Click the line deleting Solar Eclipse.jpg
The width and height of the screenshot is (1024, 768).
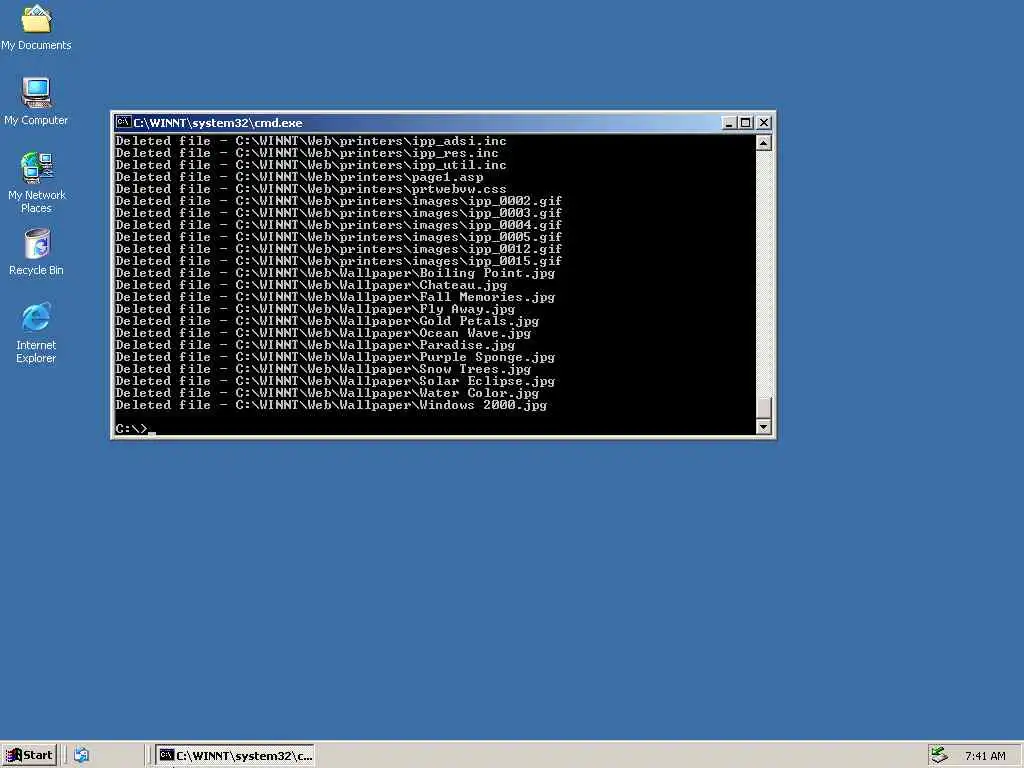[335, 381]
